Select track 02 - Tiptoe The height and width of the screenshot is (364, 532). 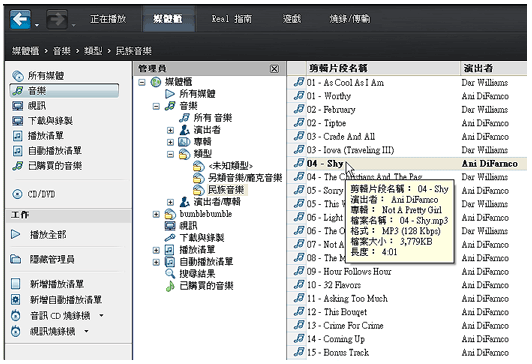point(326,123)
